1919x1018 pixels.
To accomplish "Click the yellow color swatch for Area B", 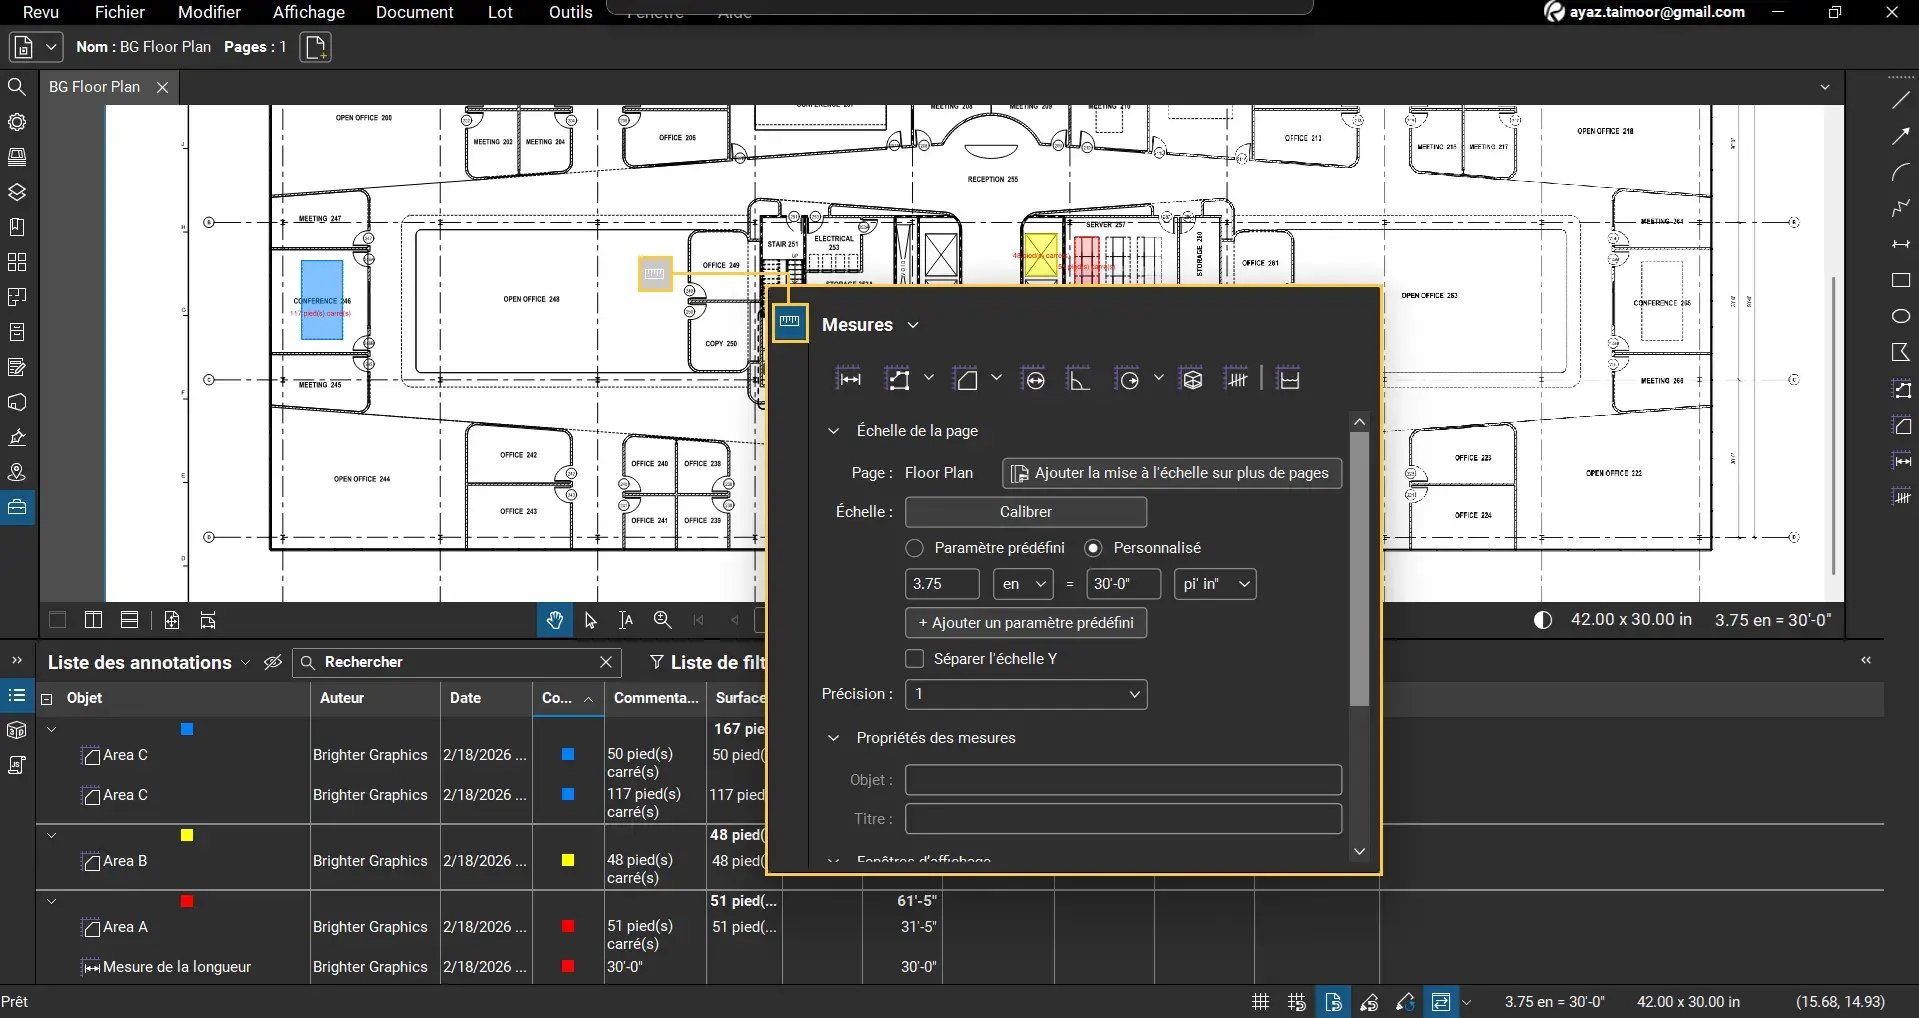I will (x=567, y=861).
